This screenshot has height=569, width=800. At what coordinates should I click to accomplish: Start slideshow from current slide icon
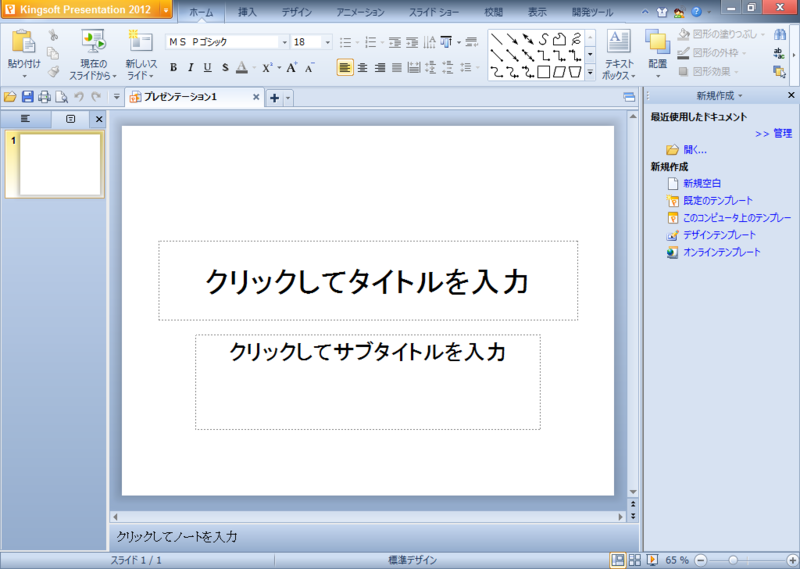pyautogui.click(x=93, y=42)
